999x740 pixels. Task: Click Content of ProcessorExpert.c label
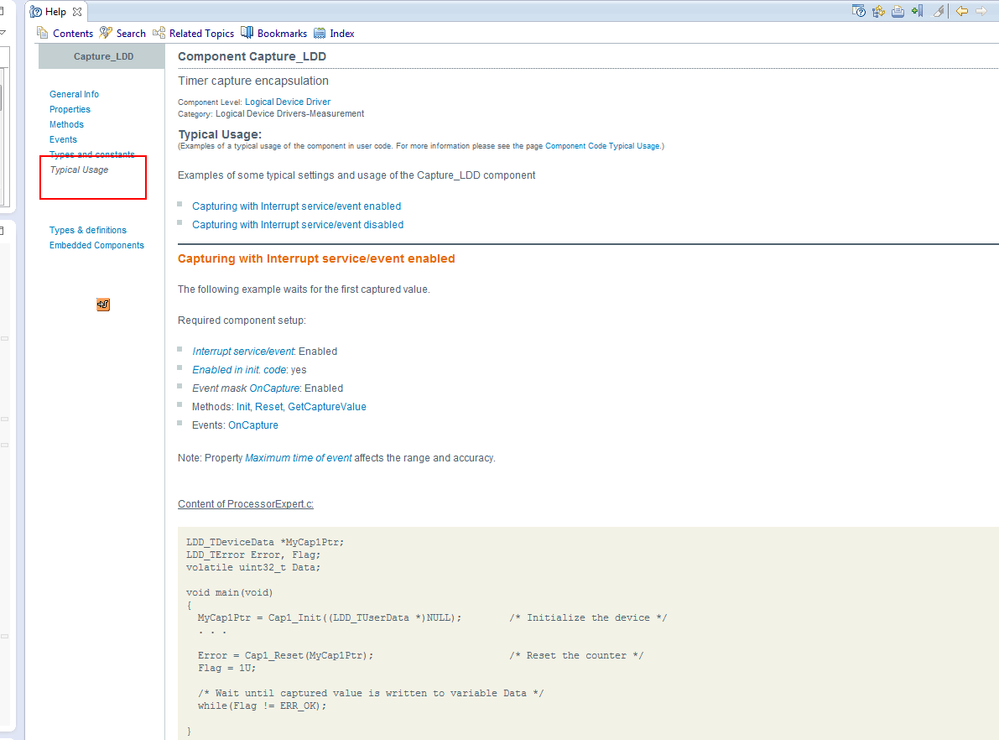click(245, 504)
